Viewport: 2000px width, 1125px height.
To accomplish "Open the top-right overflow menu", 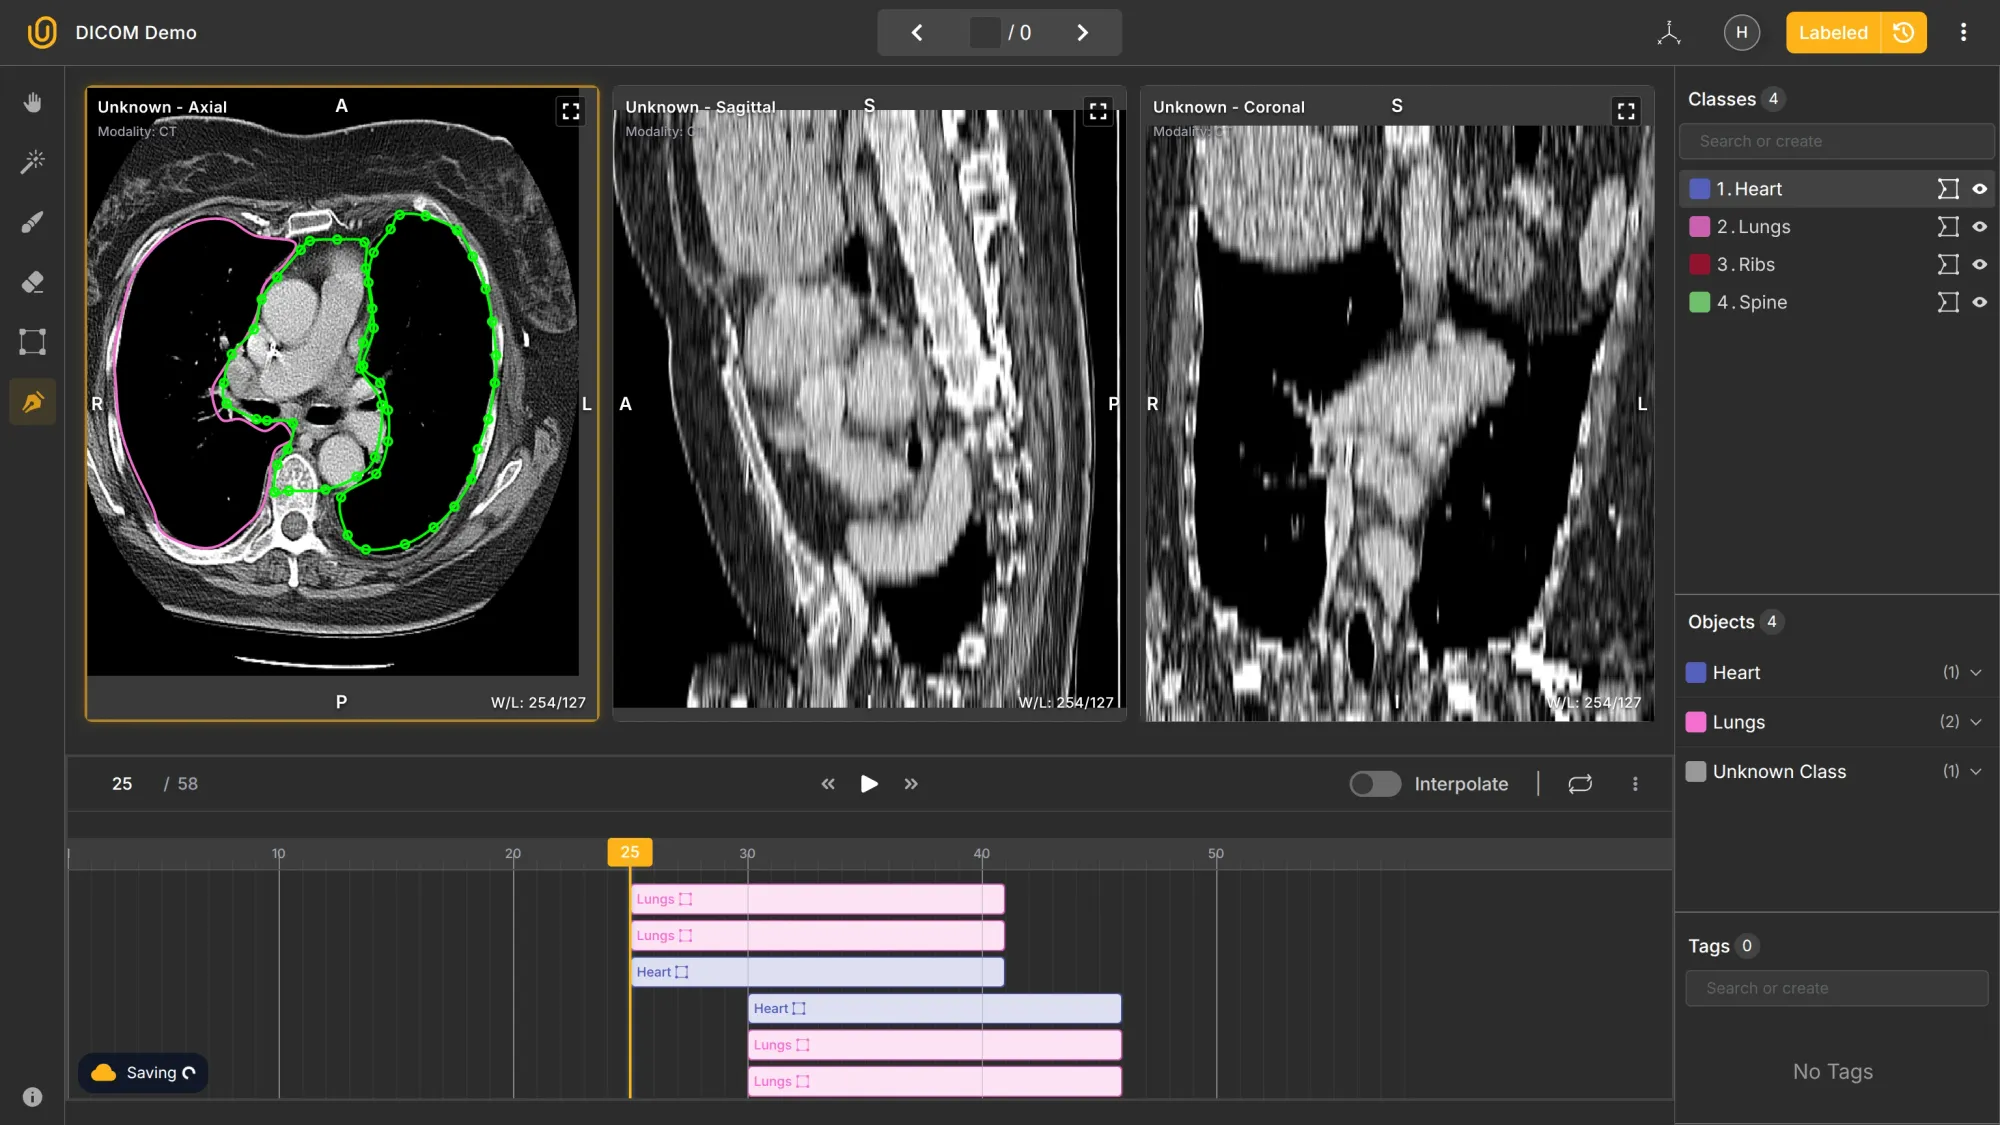I will click(1963, 32).
